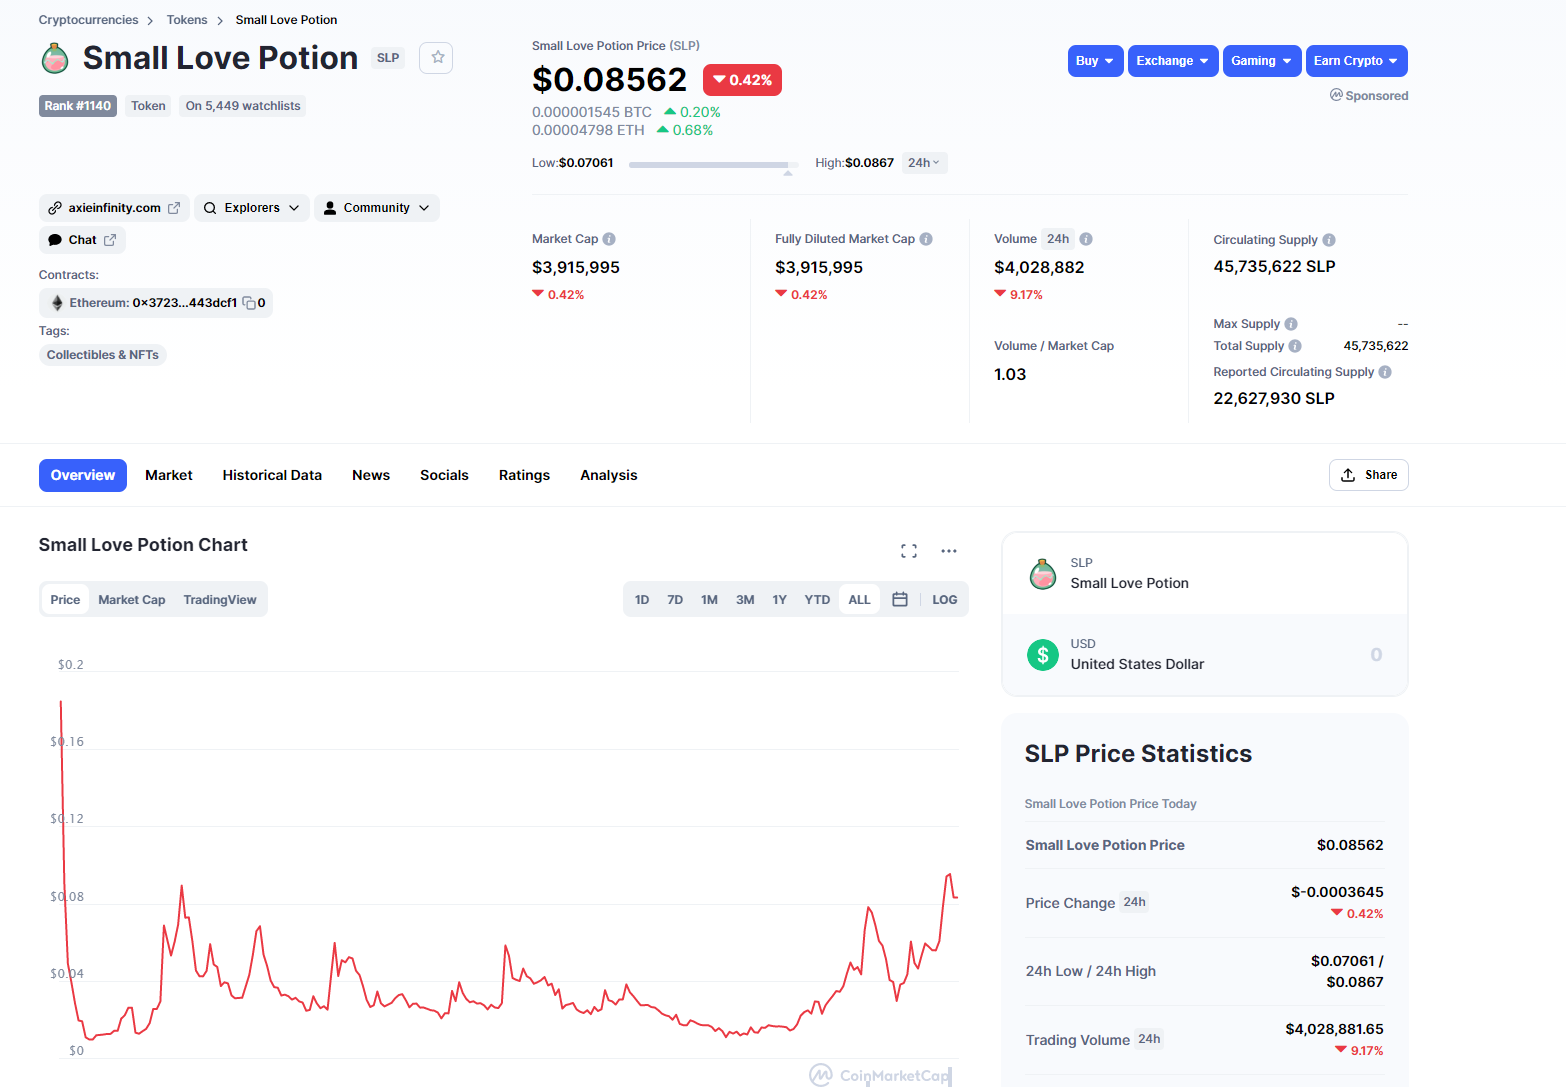
Task: Click the Share button
Action: coord(1368,475)
